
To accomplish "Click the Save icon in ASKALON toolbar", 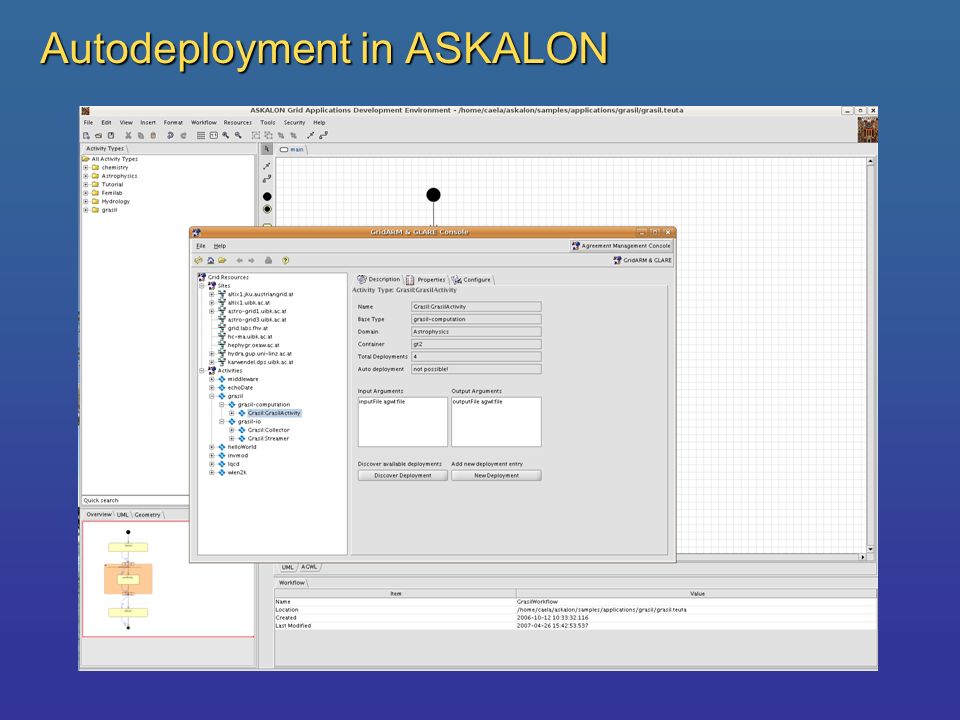I will (x=111, y=135).
